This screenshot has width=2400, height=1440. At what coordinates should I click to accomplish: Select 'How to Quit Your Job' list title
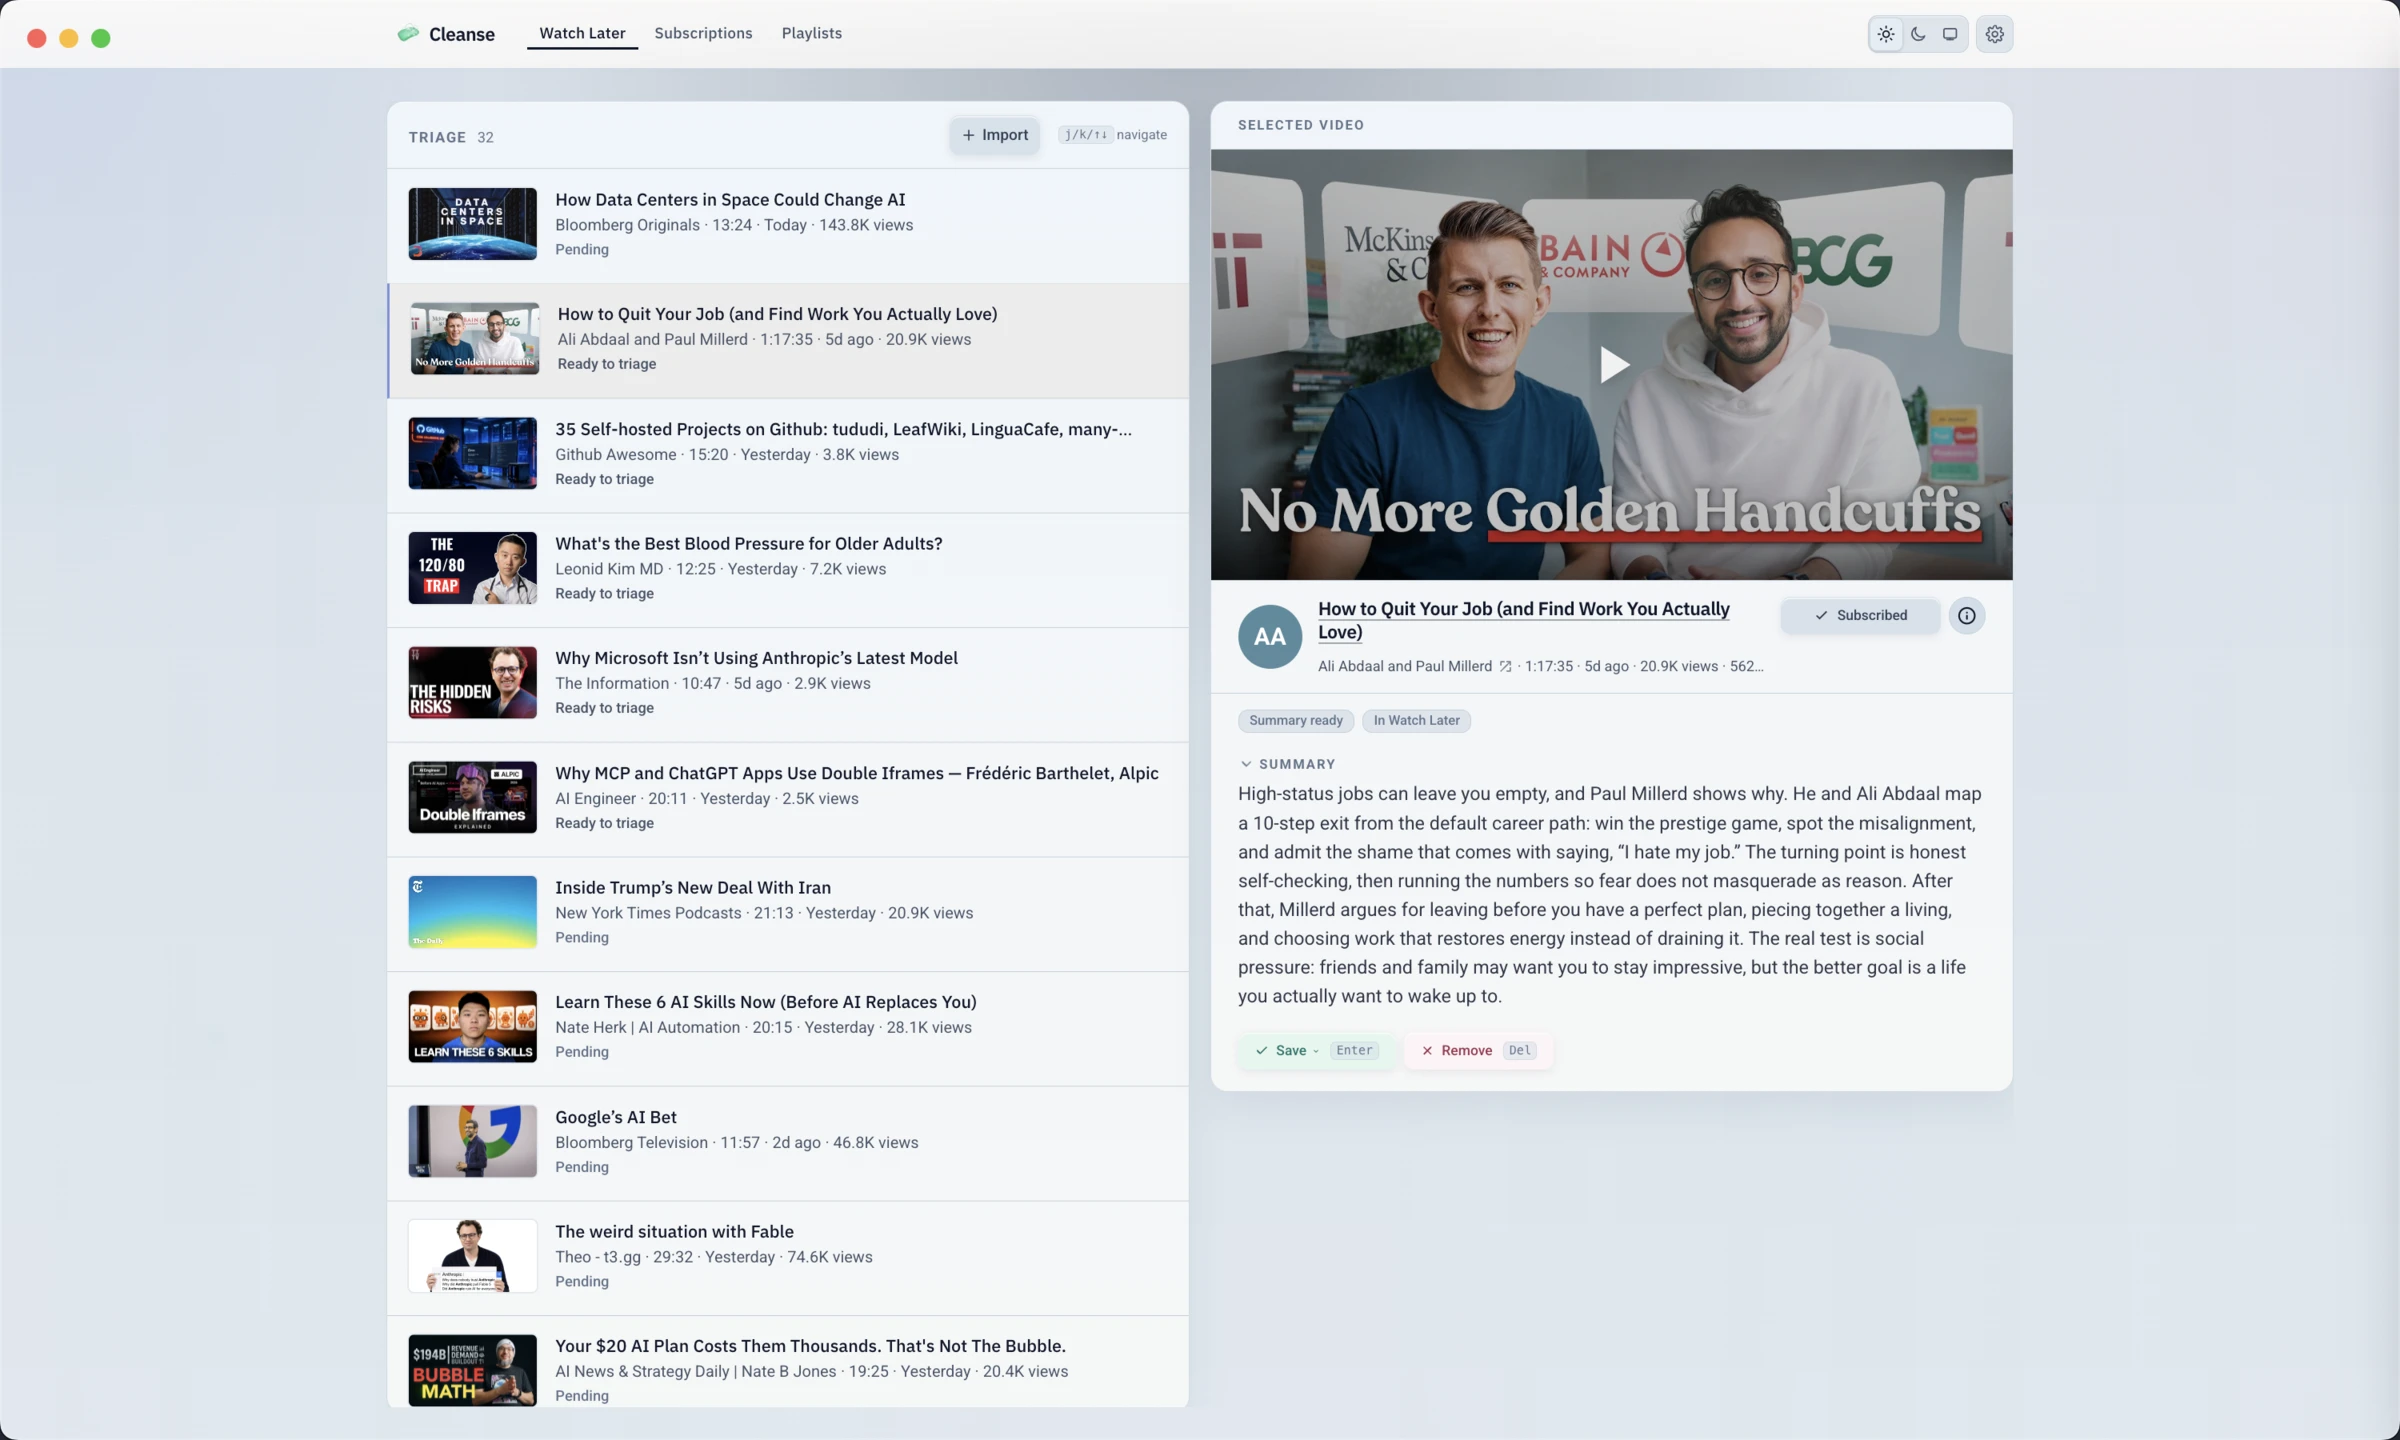[x=777, y=314]
